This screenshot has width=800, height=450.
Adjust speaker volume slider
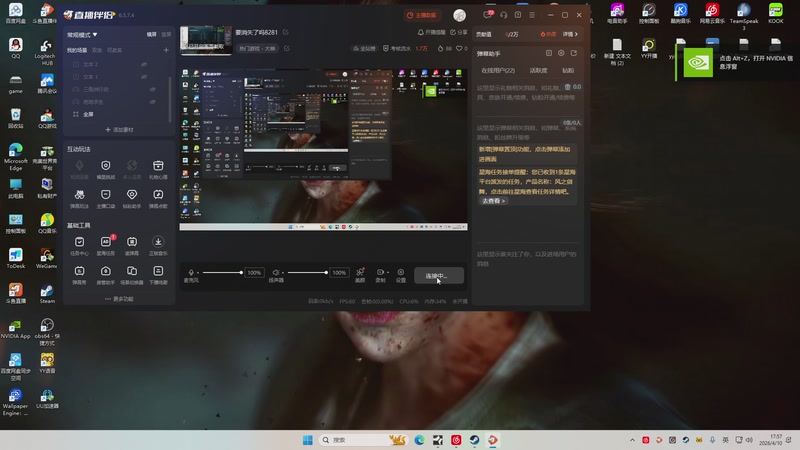[x=307, y=272]
